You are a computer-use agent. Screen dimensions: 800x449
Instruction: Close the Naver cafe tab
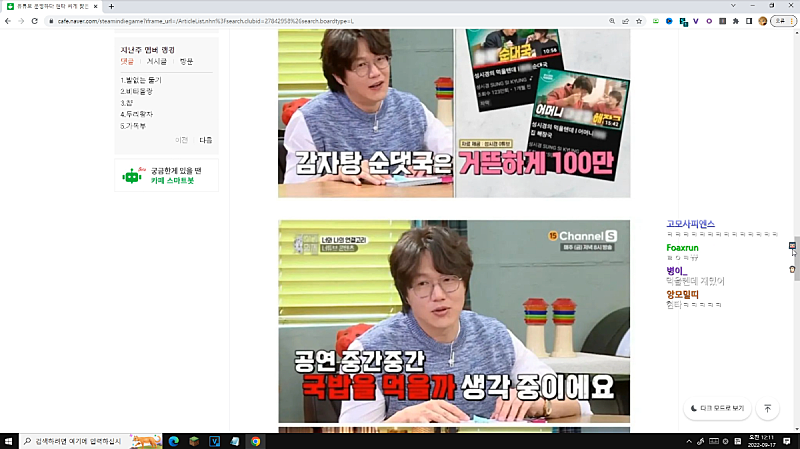[95, 6]
